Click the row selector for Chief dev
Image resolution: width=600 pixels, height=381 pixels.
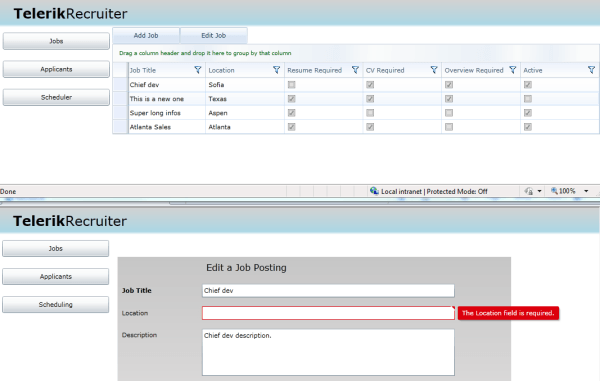pos(120,85)
